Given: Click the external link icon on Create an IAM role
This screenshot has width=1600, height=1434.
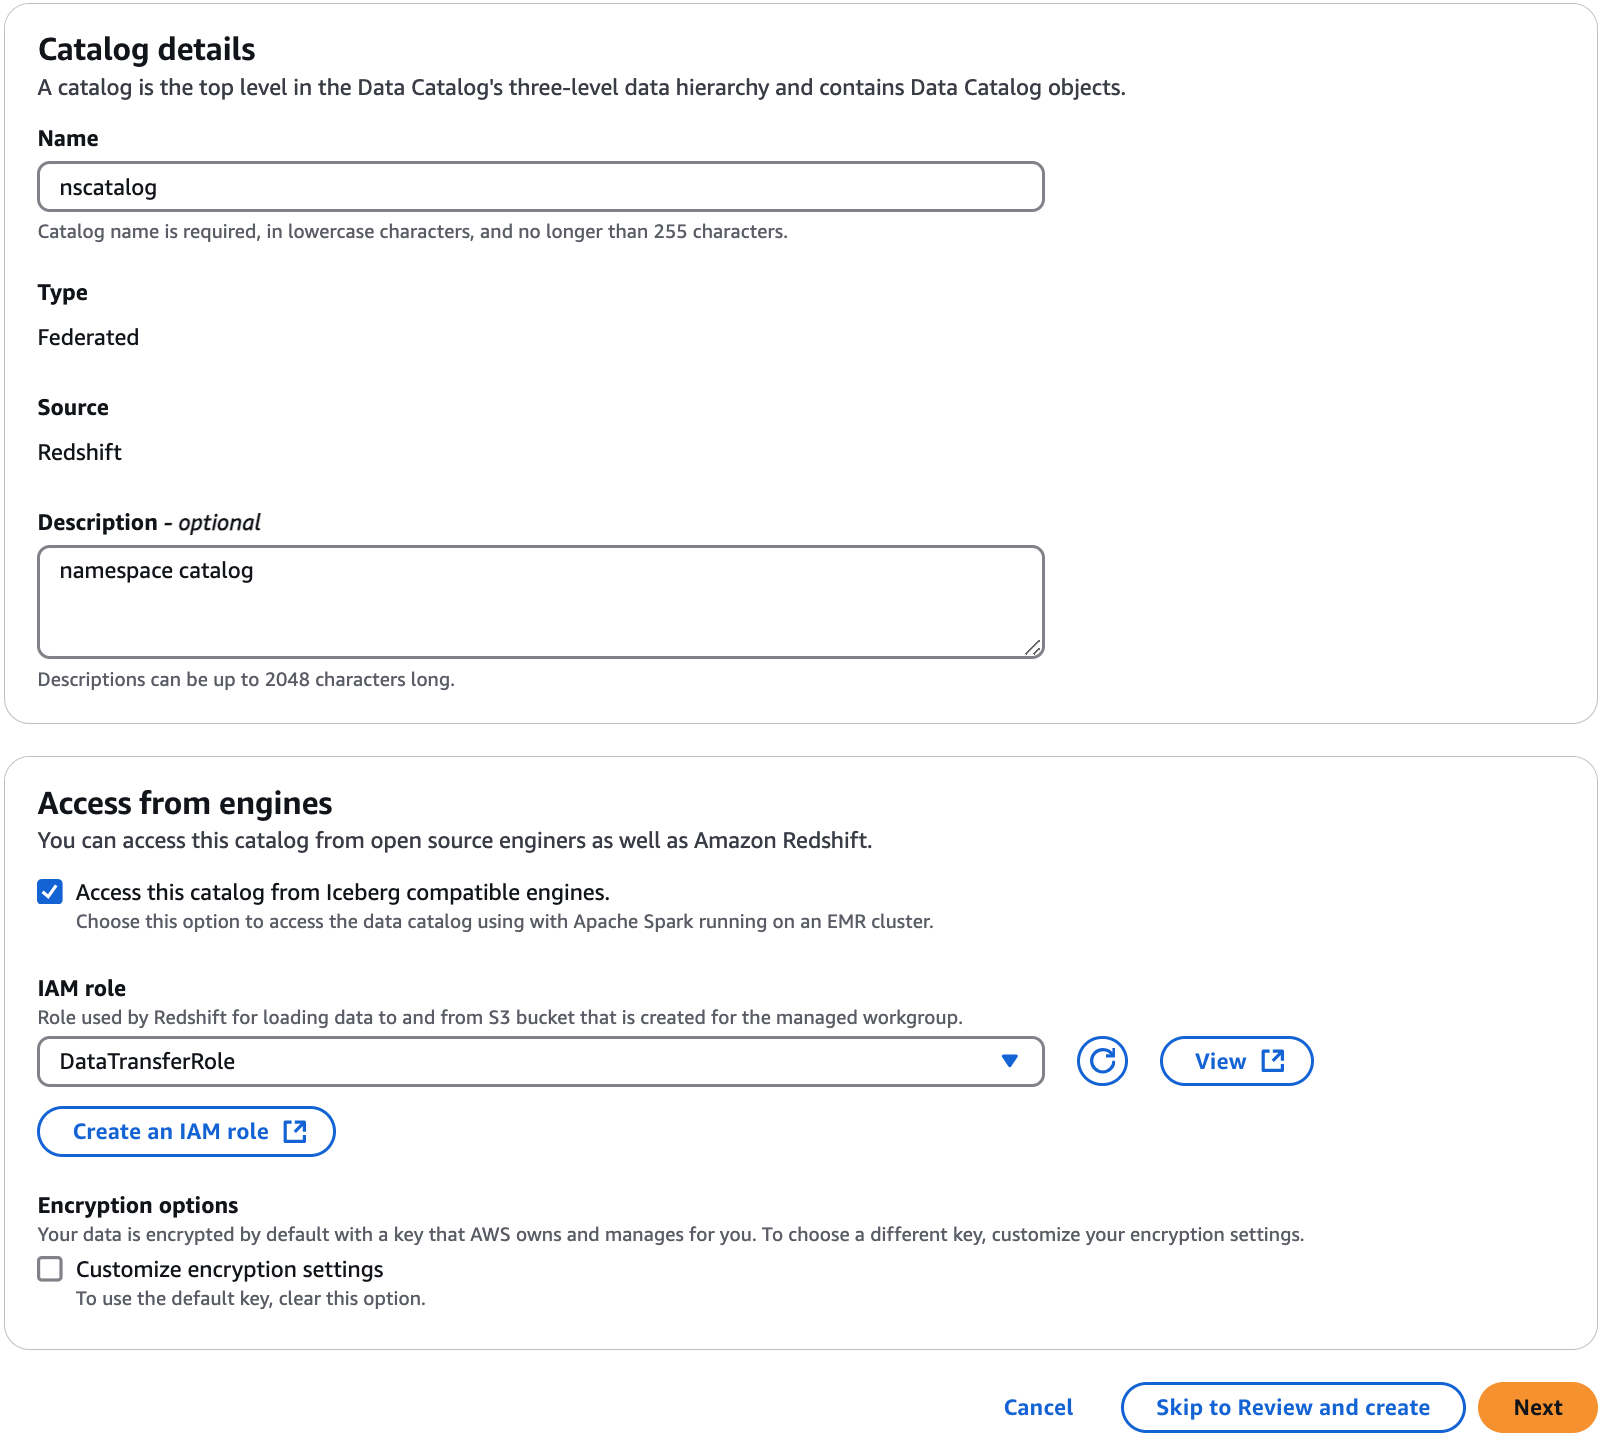Looking at the screenshot, I should coord(295,1131).
